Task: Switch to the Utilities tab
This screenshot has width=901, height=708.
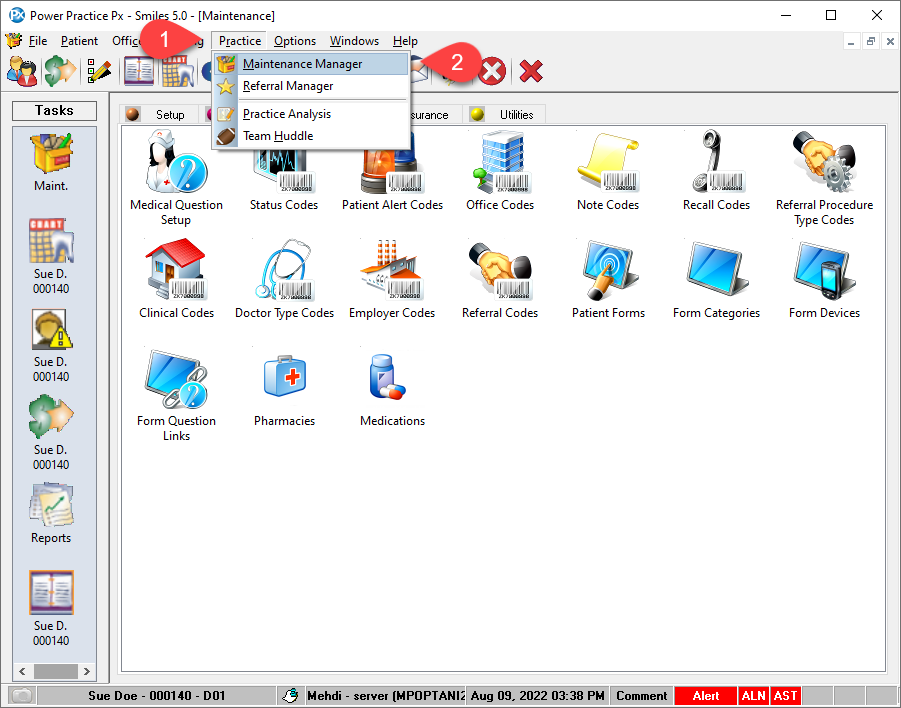Action: click(x=504, y=114)
